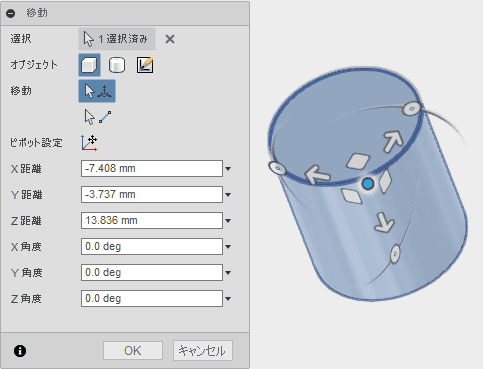Screen dimensions: 483x369
Task: Click the X角度 input field
Action: point(152,246)
